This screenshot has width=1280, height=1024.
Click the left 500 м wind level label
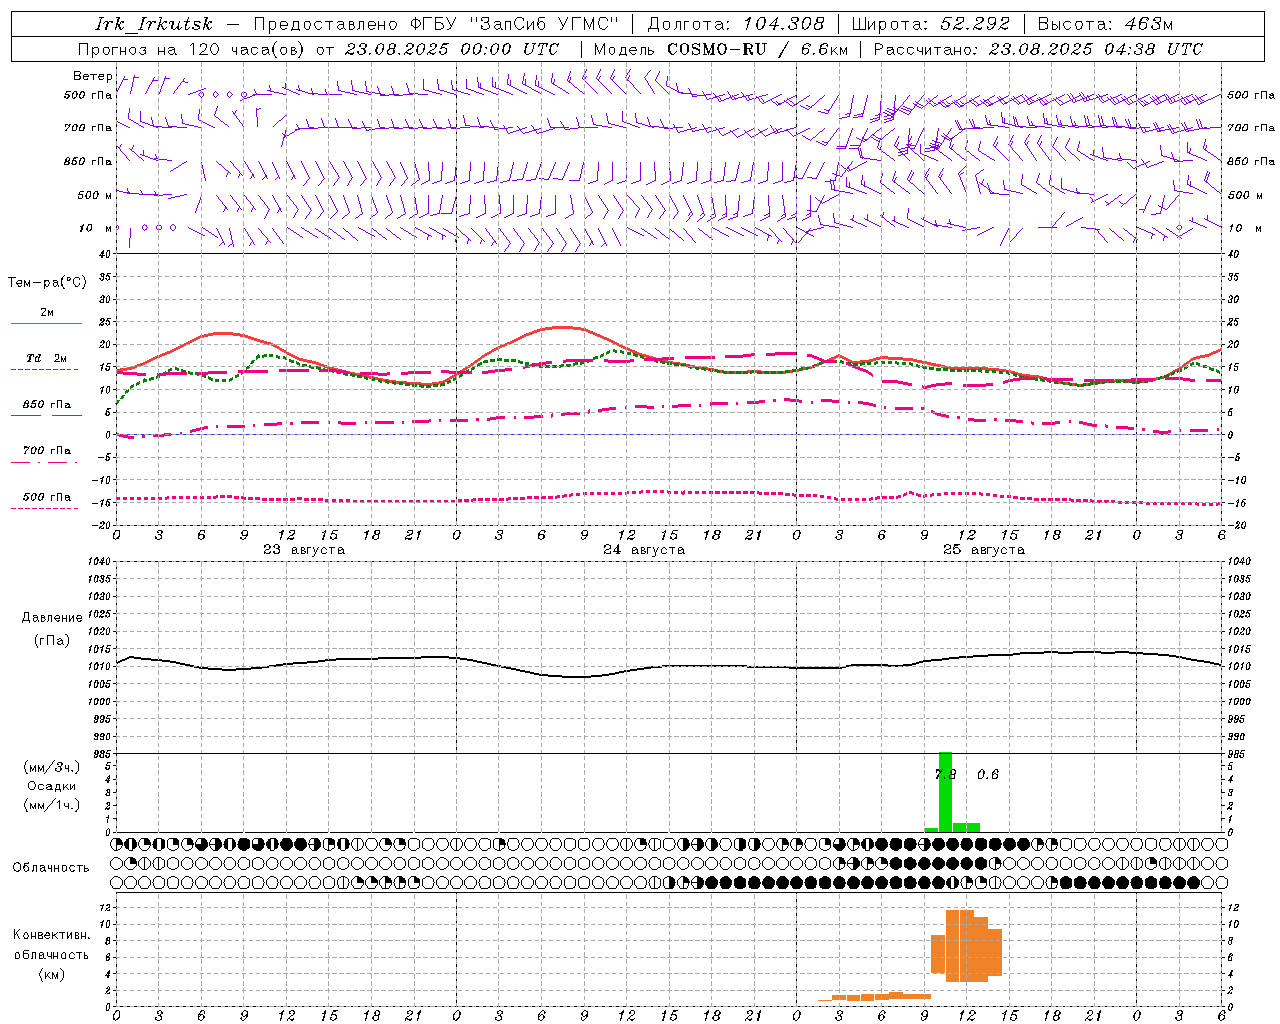click(x=95, y=195)
